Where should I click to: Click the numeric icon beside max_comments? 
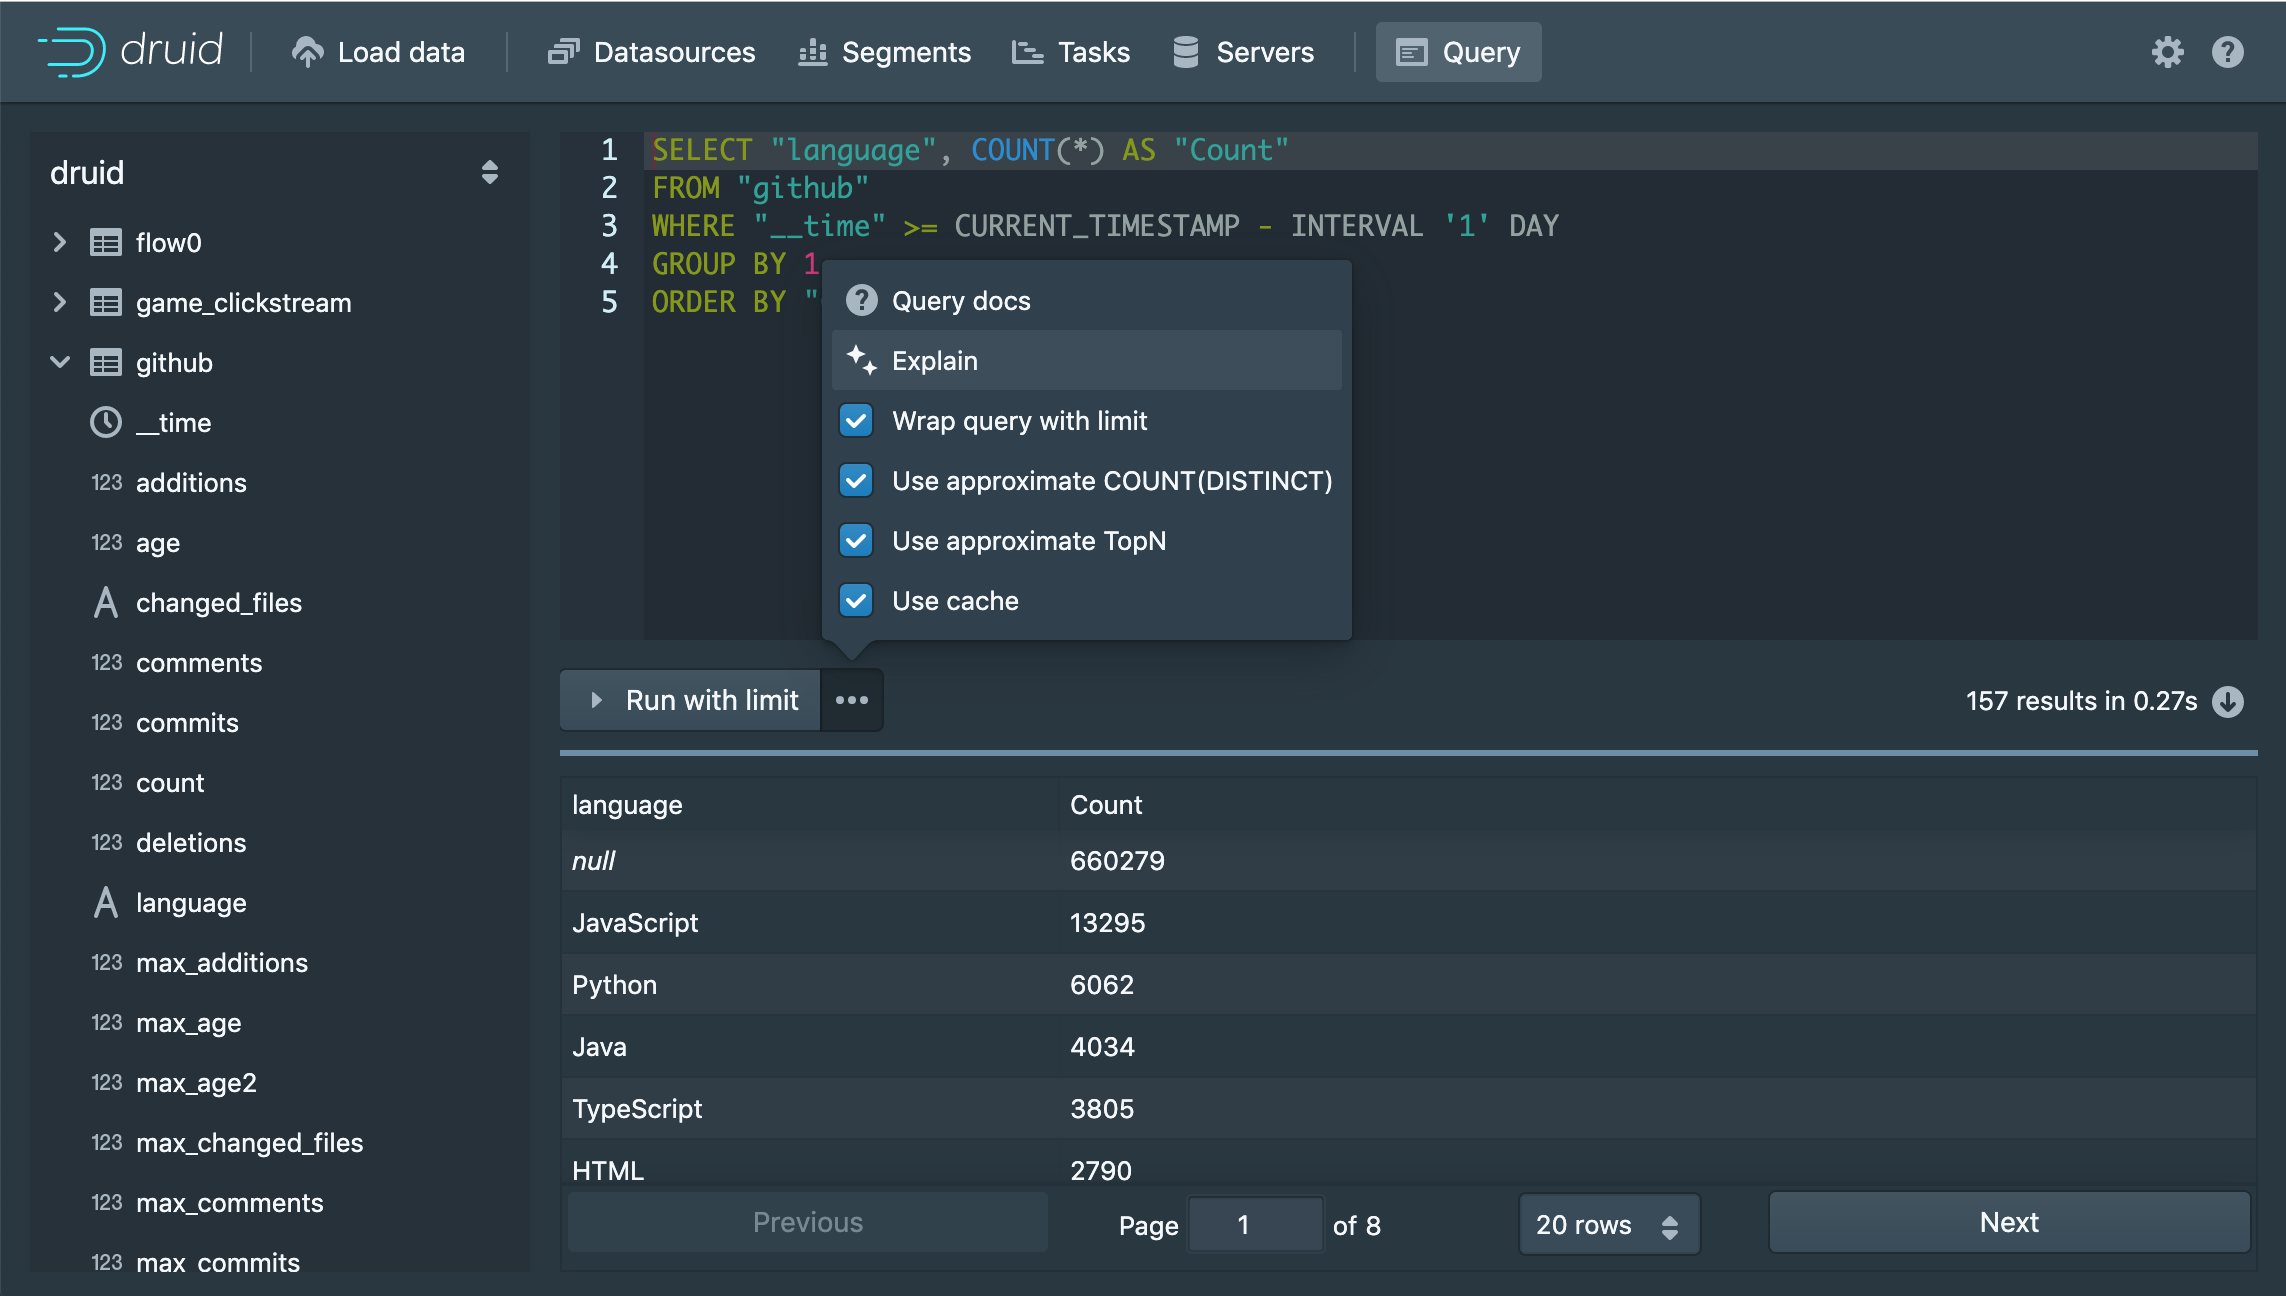107,1202
